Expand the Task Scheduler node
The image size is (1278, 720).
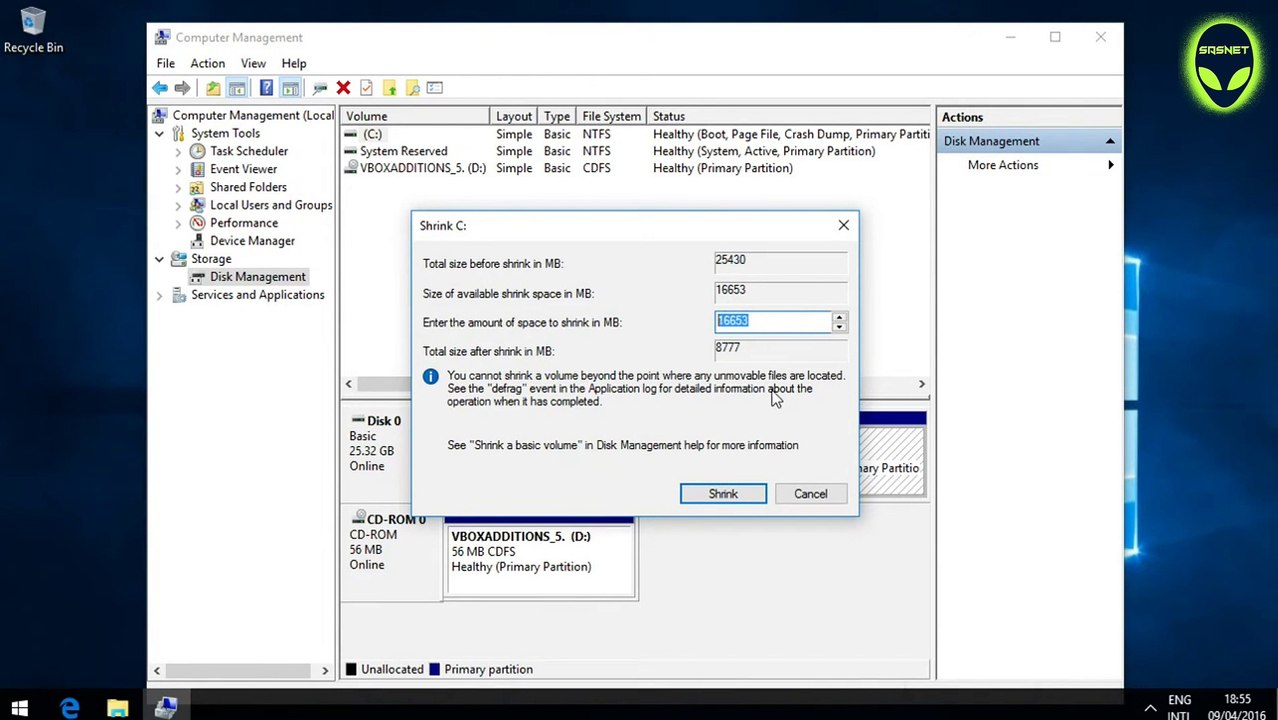(178, 152)
